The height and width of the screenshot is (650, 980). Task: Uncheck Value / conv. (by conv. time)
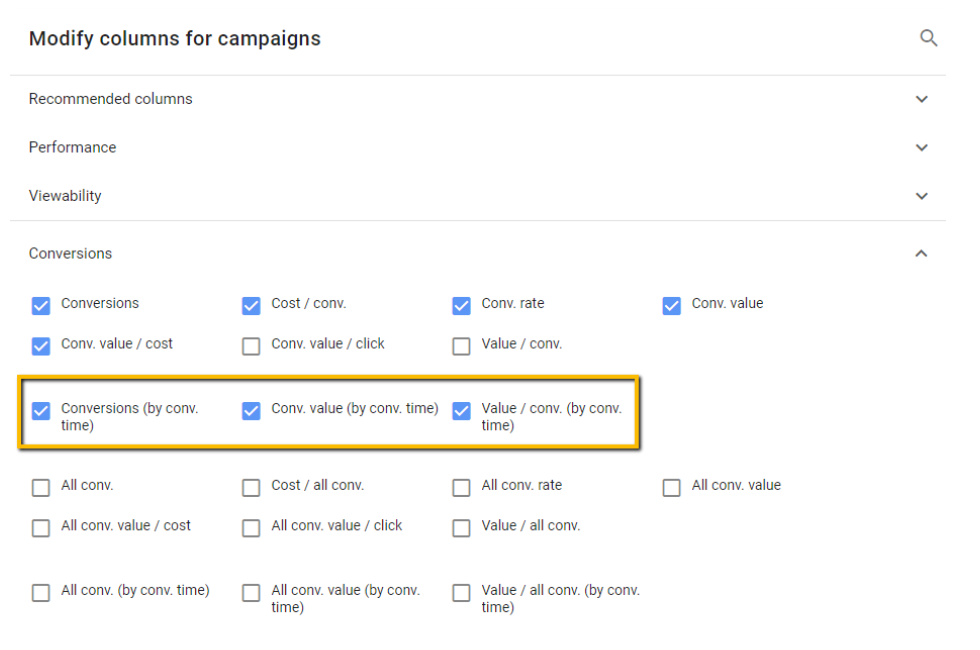pos(461,410)
